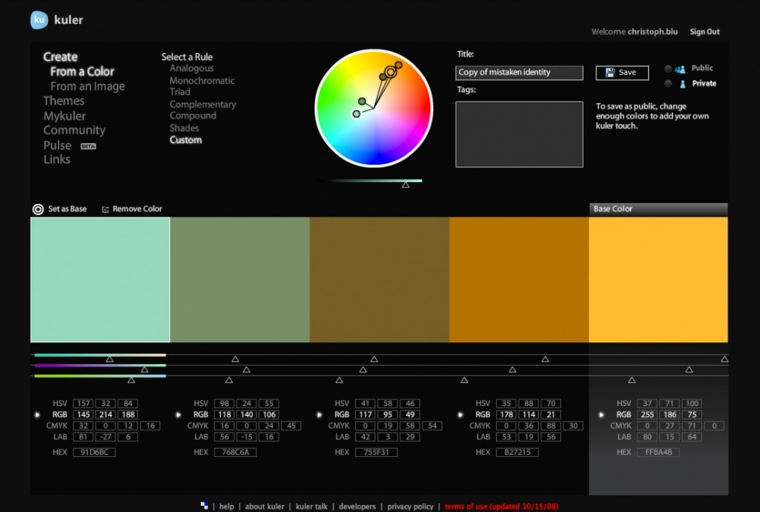Click the HEX field showing 768C6A
This screenshot has width=760, height=512.
[x=235, y=452]
